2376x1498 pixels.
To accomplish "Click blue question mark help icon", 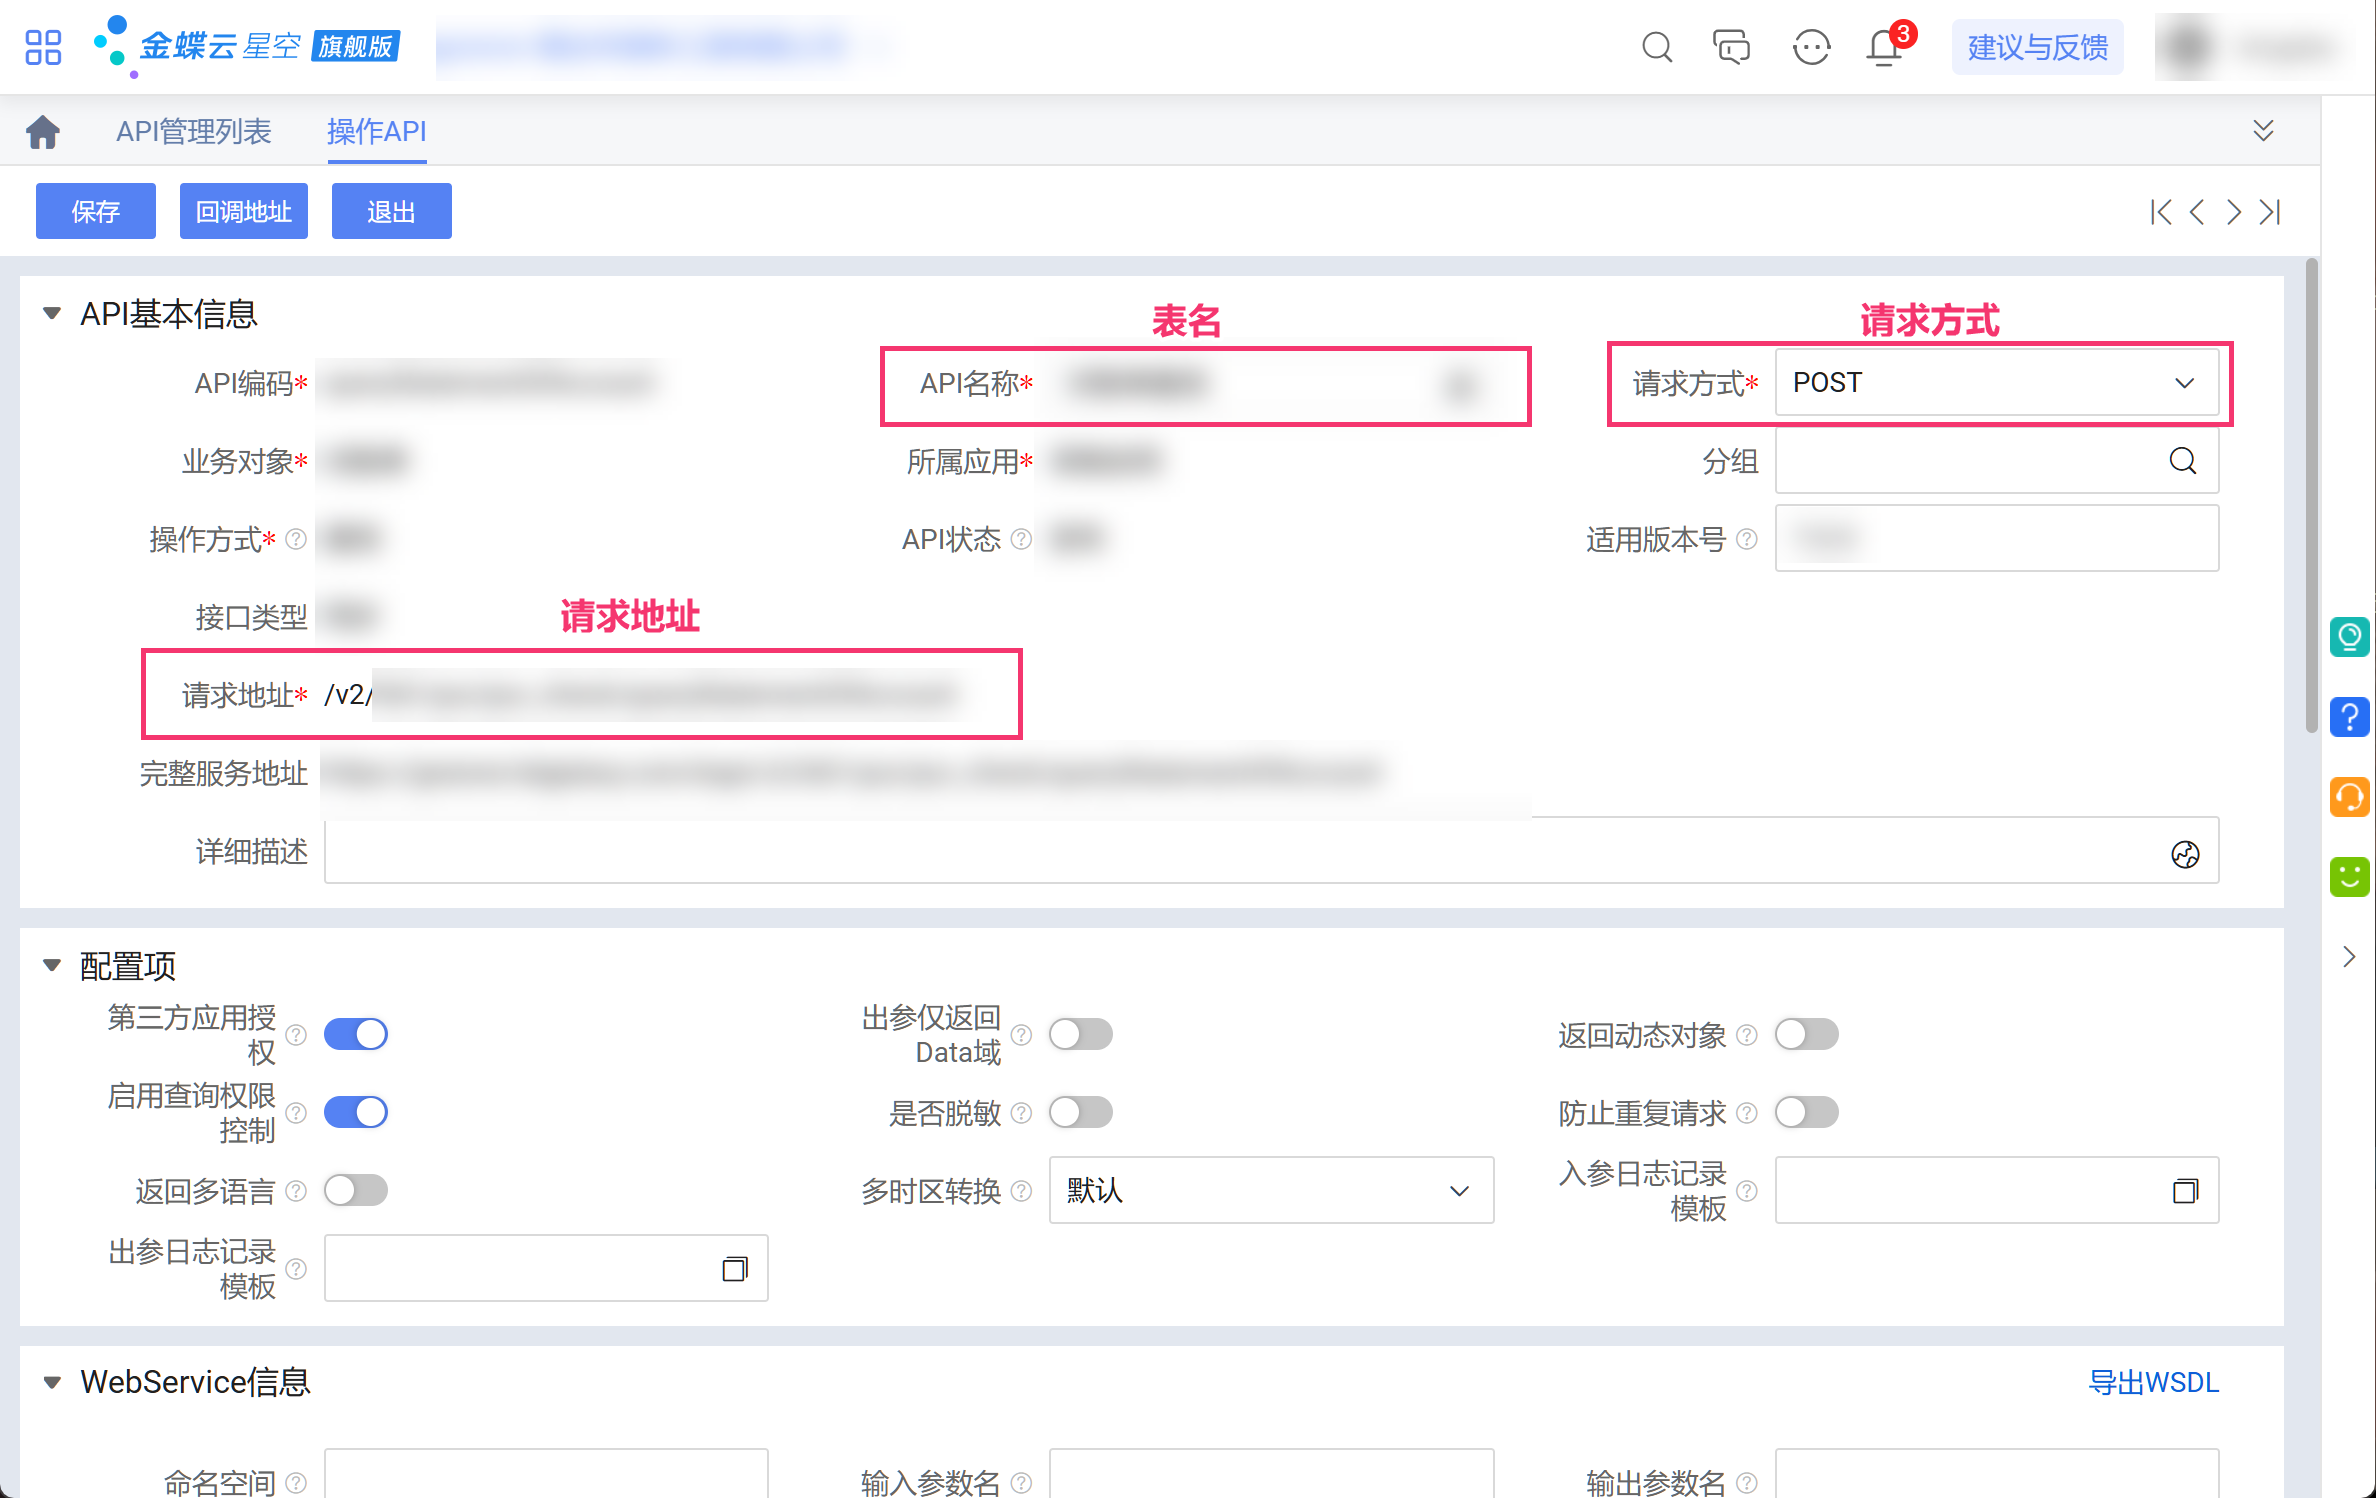I will click(x=2349, y=717).
